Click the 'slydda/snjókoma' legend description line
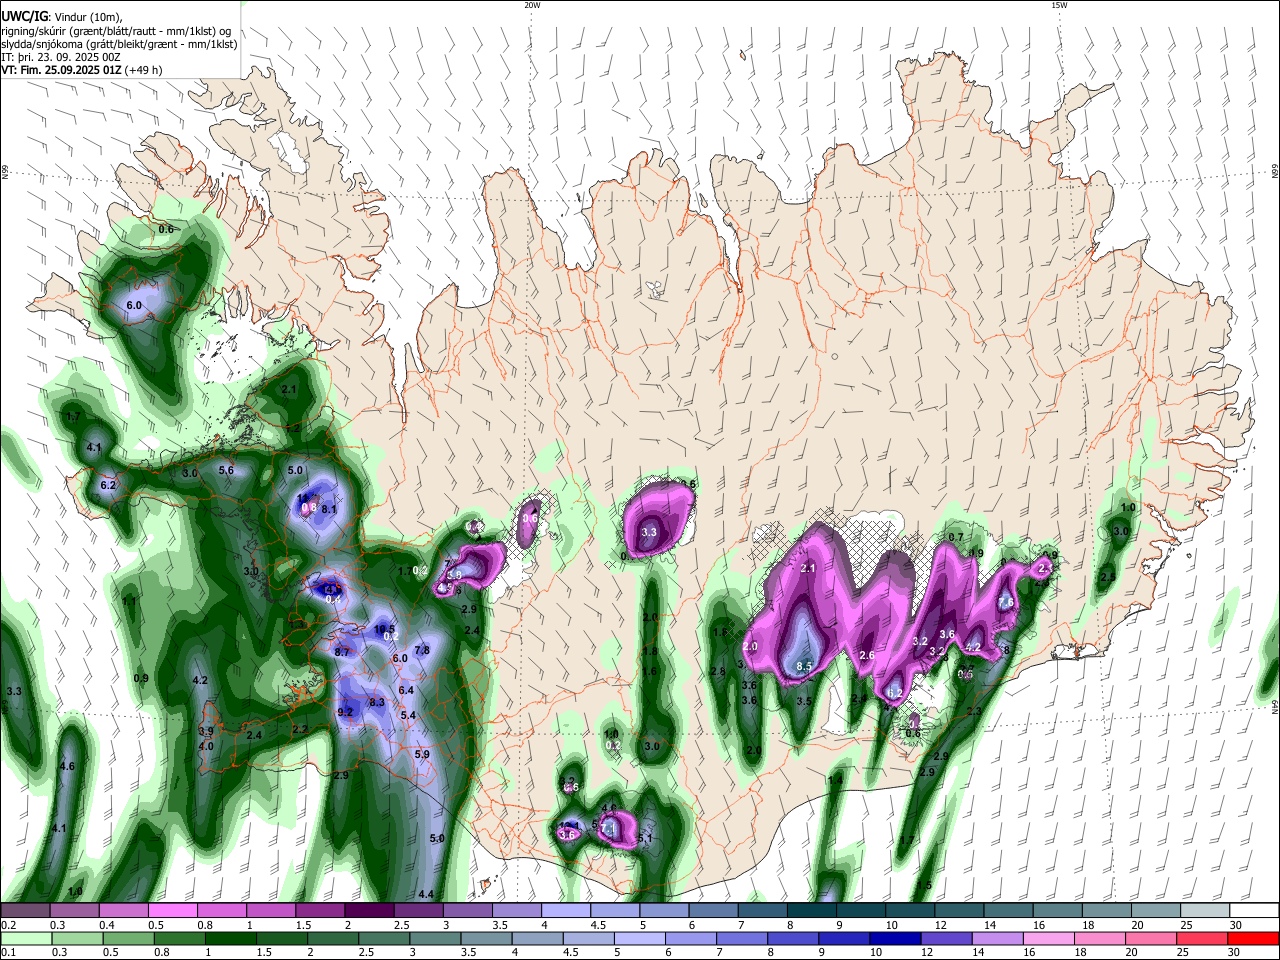Screen dimensions: 1280x960 [x=119, y=44]
